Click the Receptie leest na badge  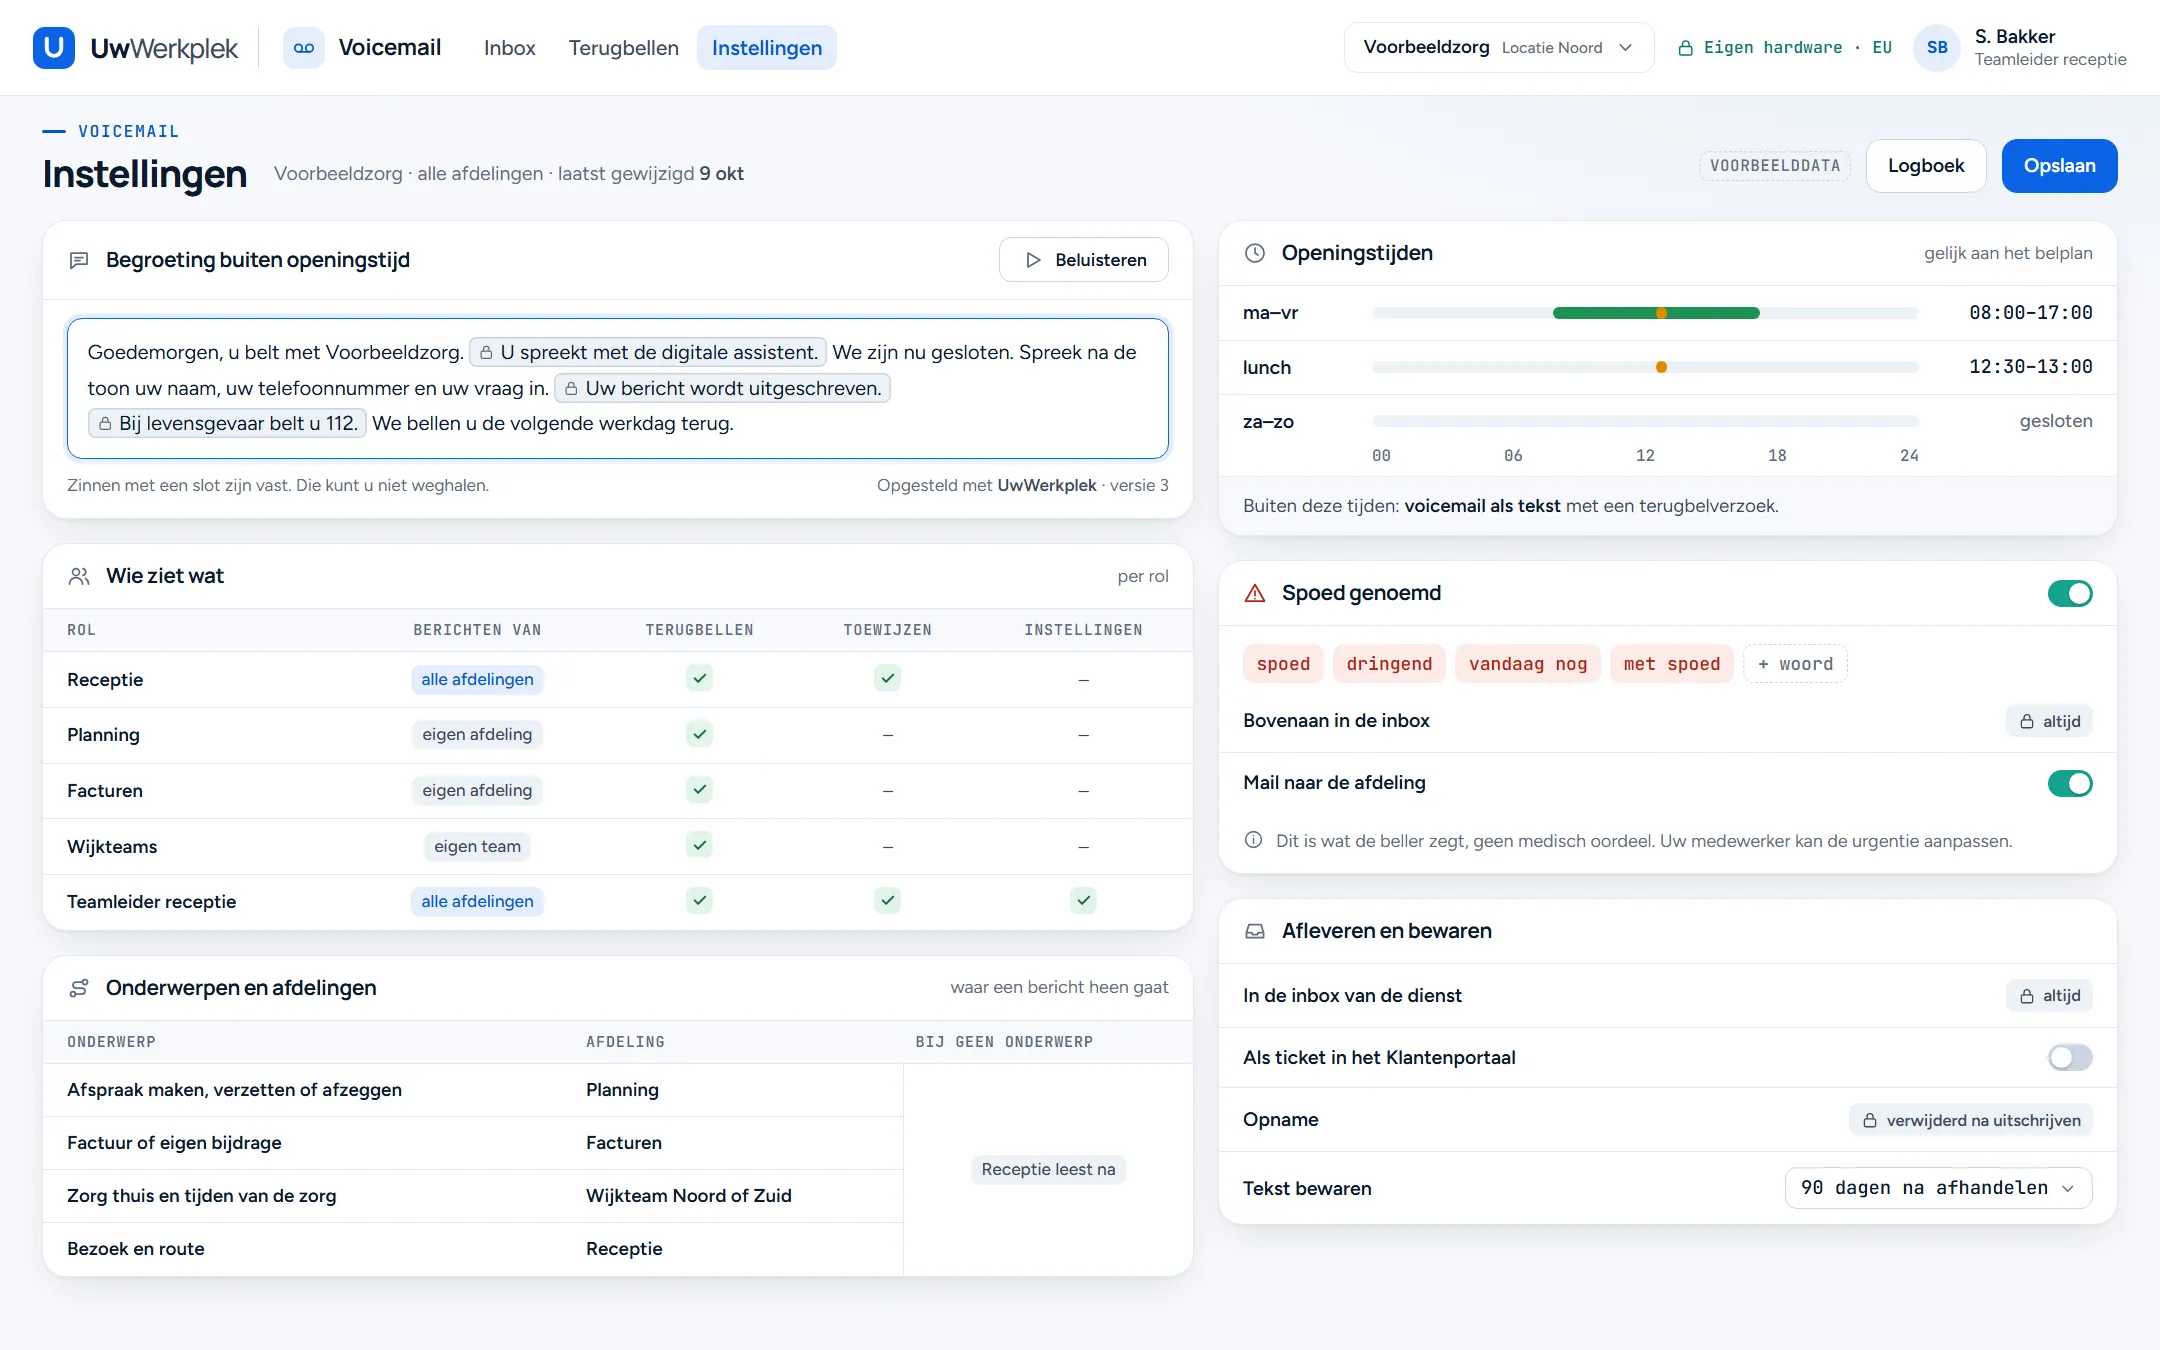click(1048, 1169)
